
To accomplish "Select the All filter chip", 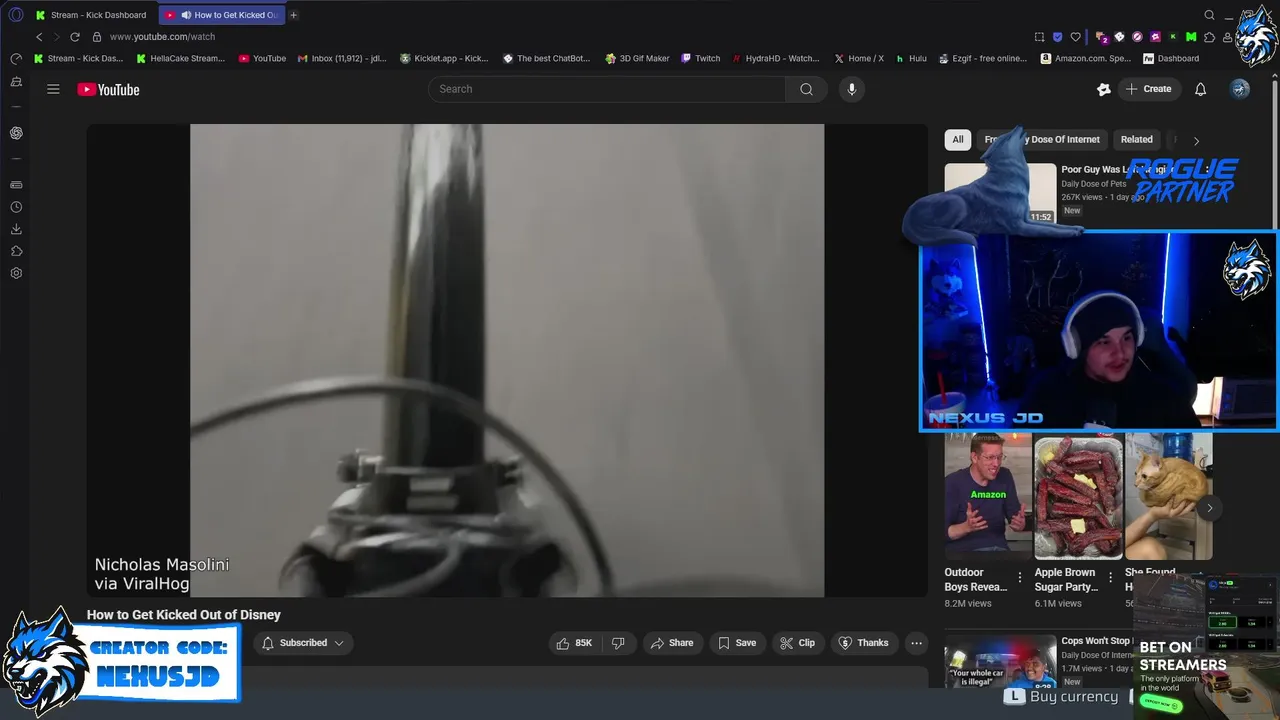I will [x=958, y=140].
